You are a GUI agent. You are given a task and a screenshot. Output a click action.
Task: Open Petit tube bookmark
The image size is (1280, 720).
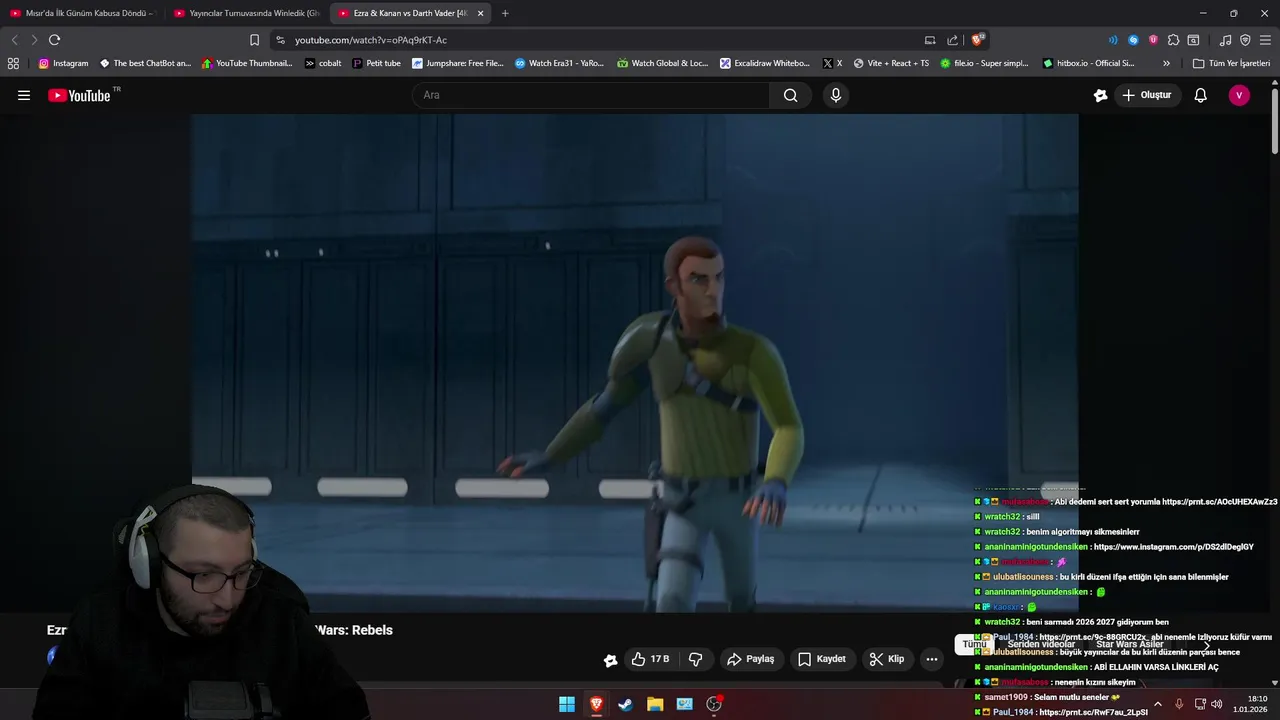[x=377, y=63]
